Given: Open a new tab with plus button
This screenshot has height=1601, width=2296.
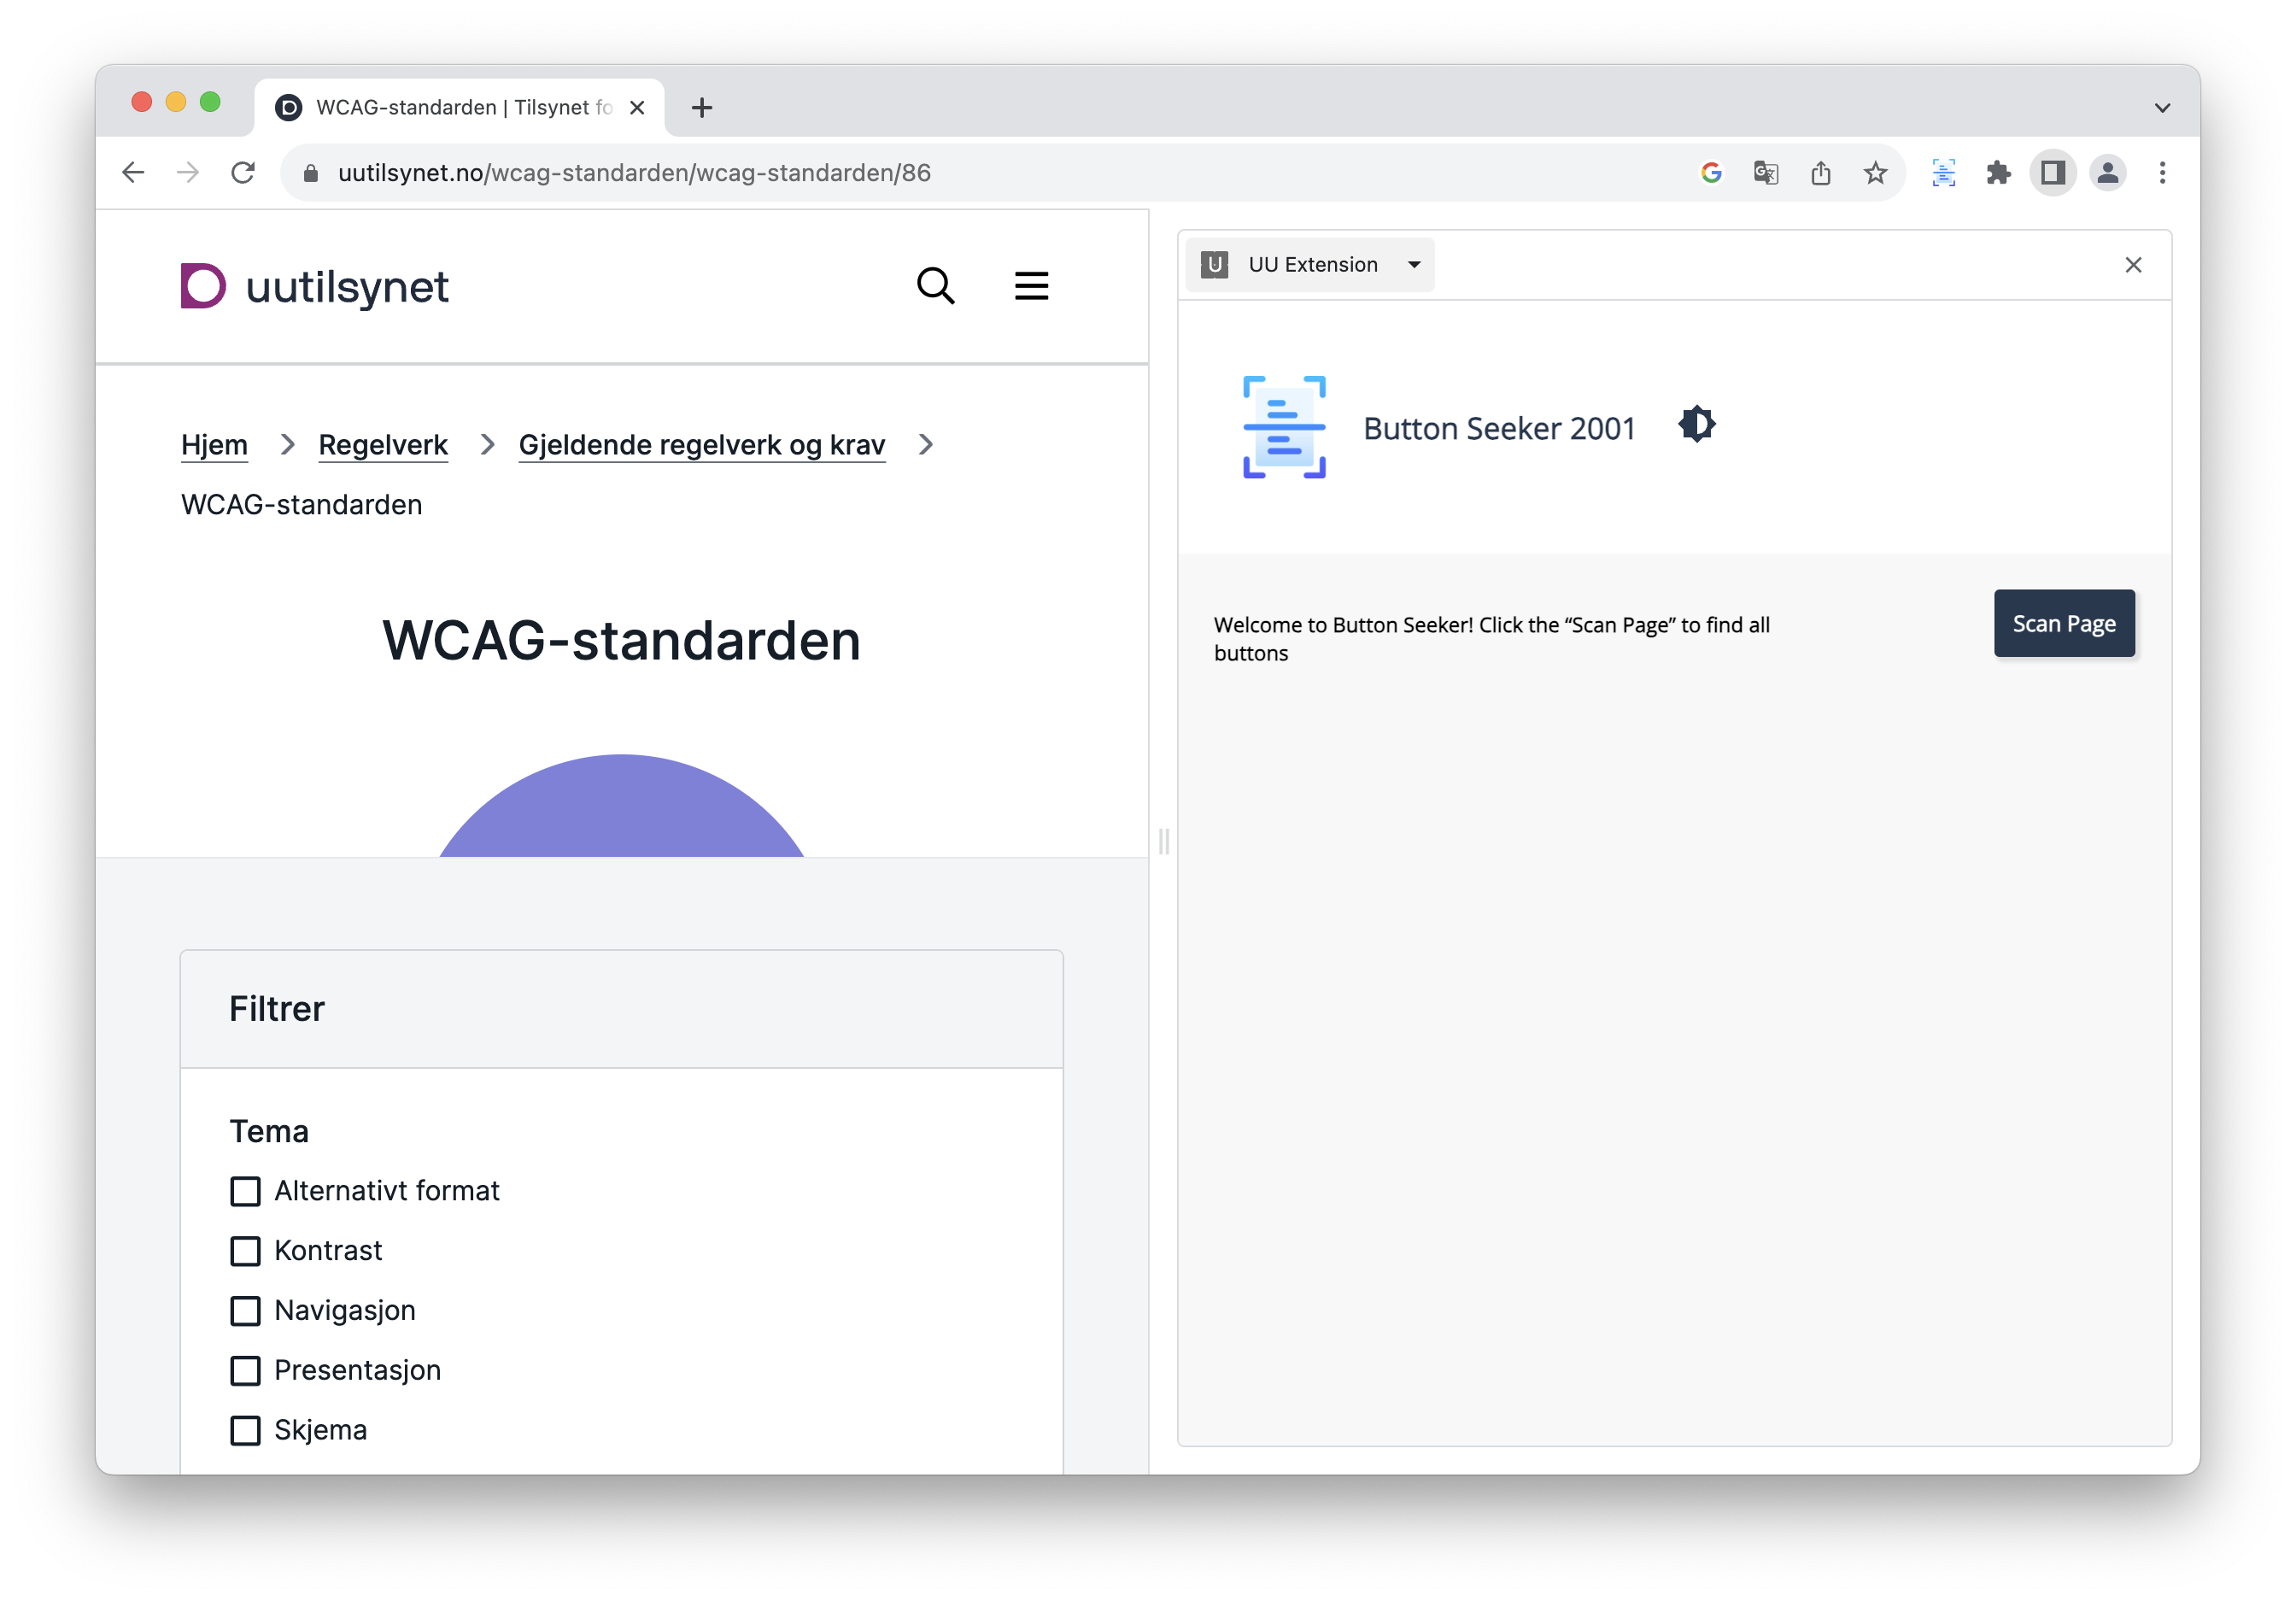Looking at the screenshot, I should click(x=702, y=108).
